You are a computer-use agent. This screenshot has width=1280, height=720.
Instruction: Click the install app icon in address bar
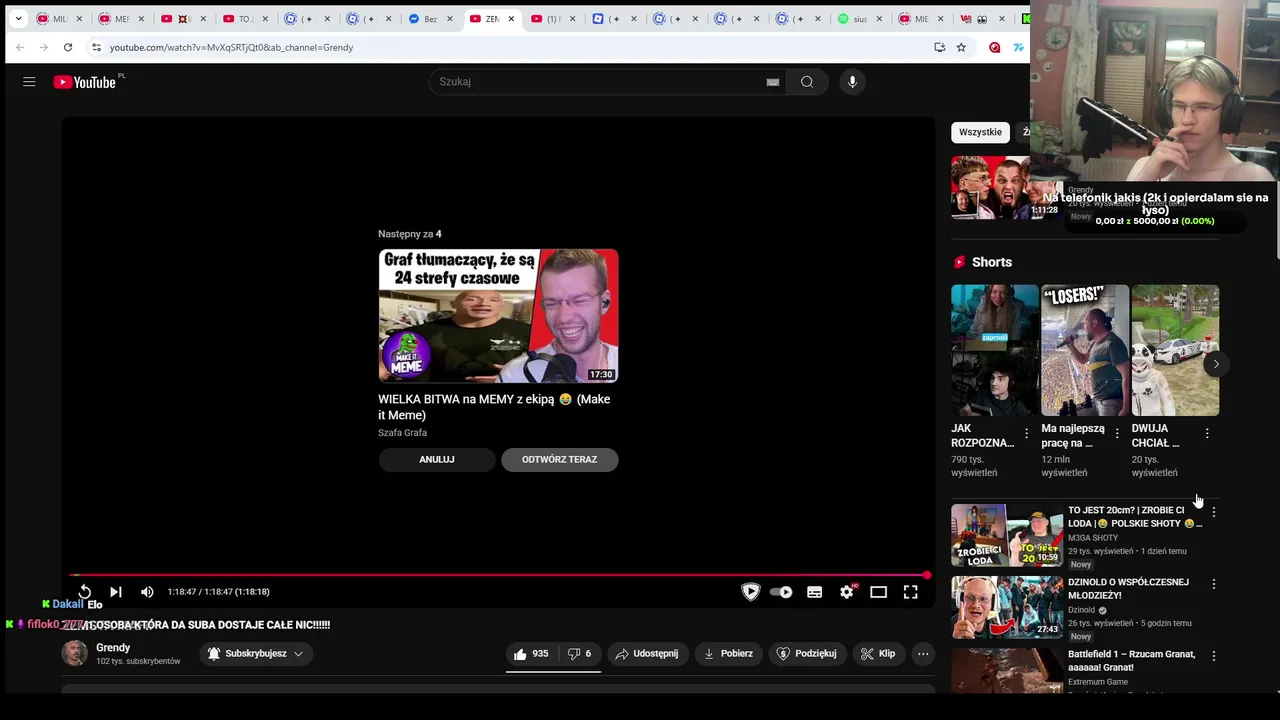click(x=939, y=47)
